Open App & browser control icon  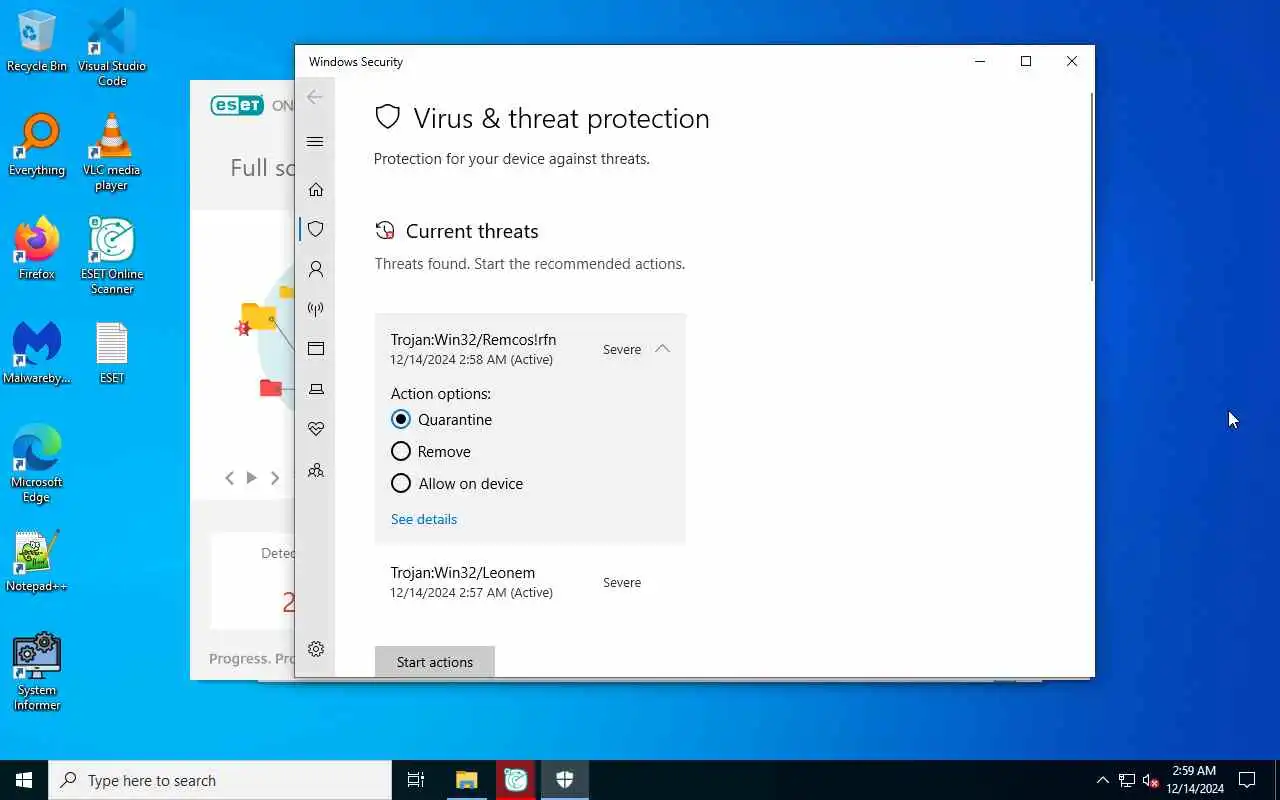tap(316, 349)
